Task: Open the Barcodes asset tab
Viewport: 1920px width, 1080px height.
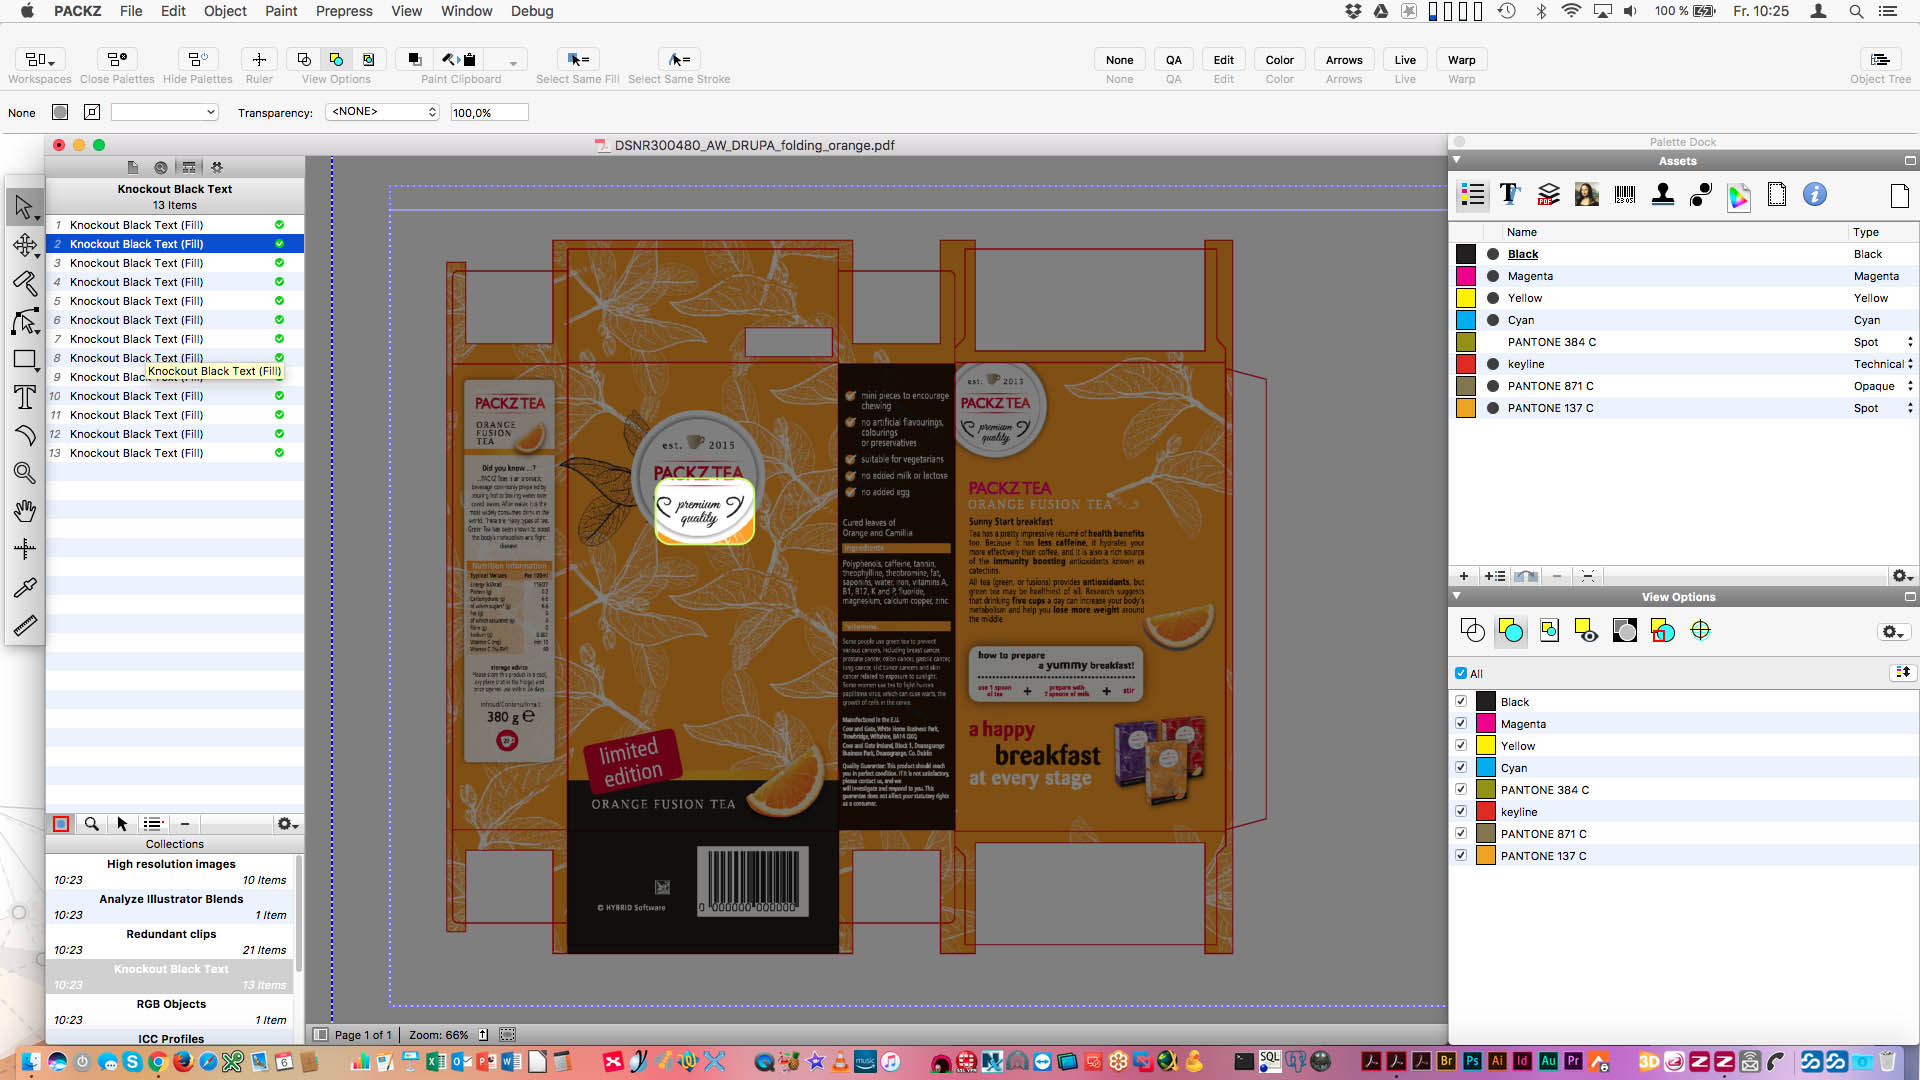Action: tap(1625, 195)
